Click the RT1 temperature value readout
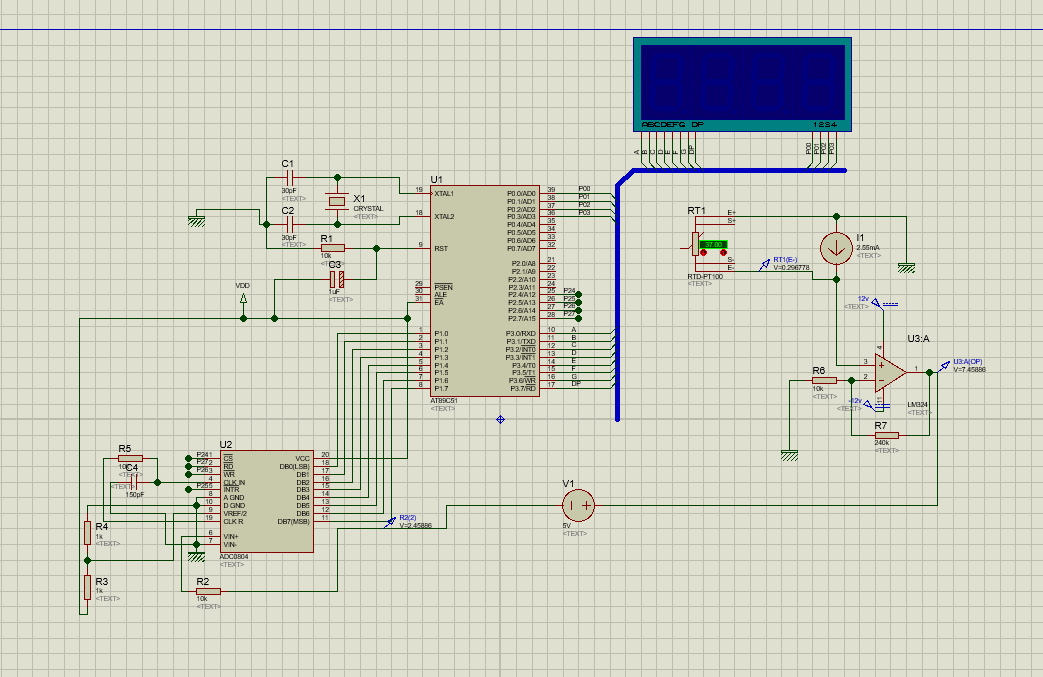The width and height of the screenshot is (1043, 677). click(713, 245)
